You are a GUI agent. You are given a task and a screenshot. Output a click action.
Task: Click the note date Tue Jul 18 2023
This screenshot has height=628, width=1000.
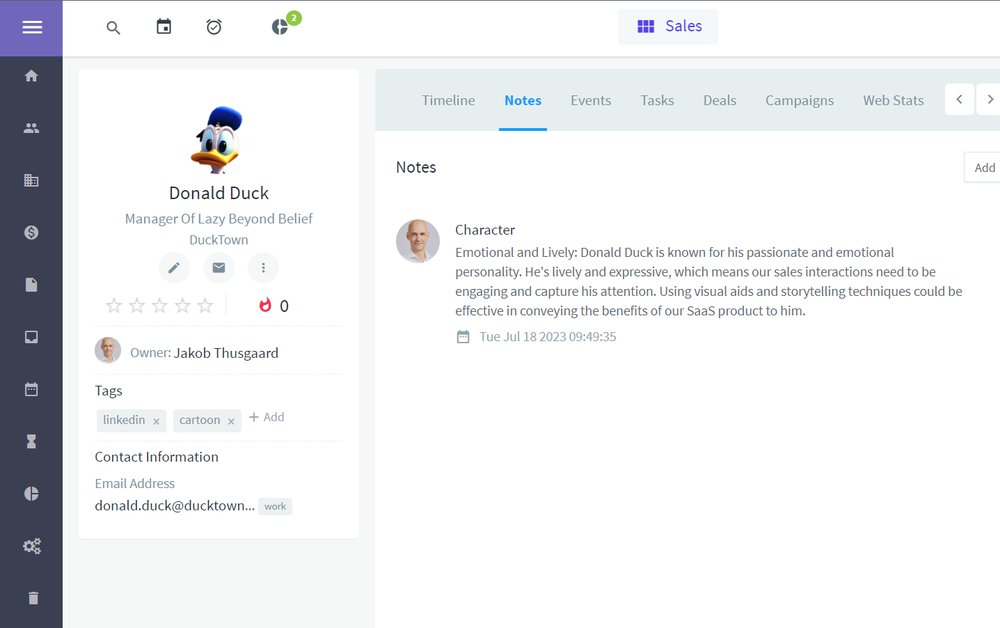tap(548, 337)
